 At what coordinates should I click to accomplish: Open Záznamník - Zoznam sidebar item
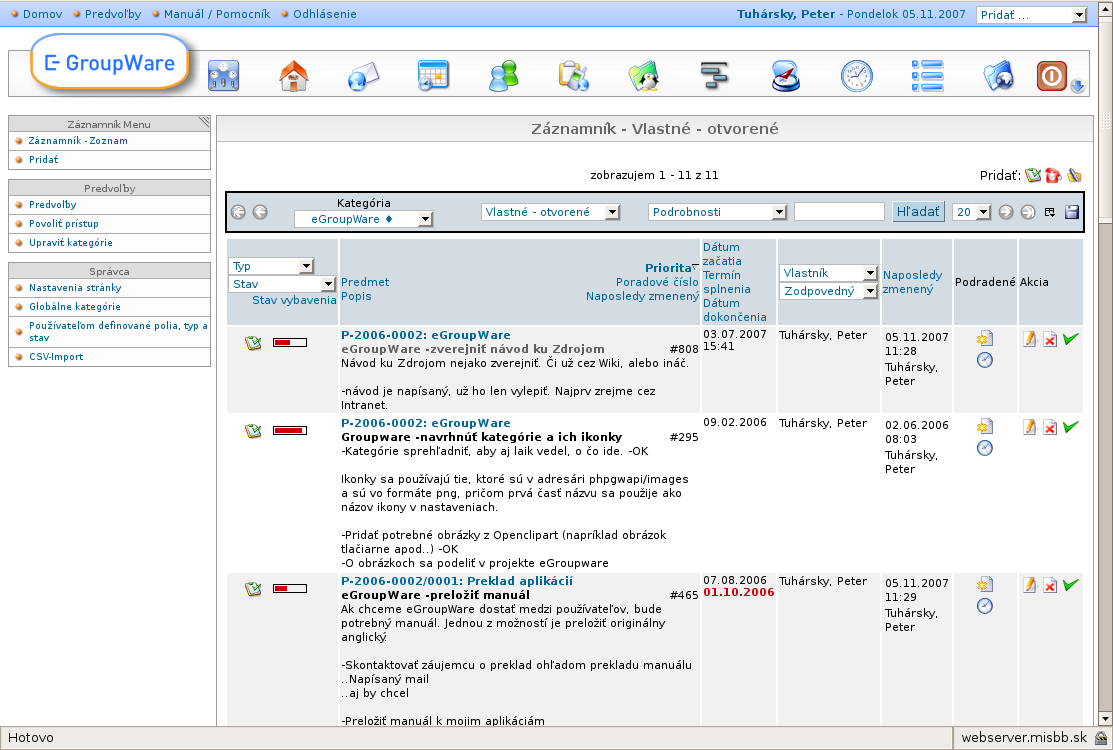coord(78,140)
